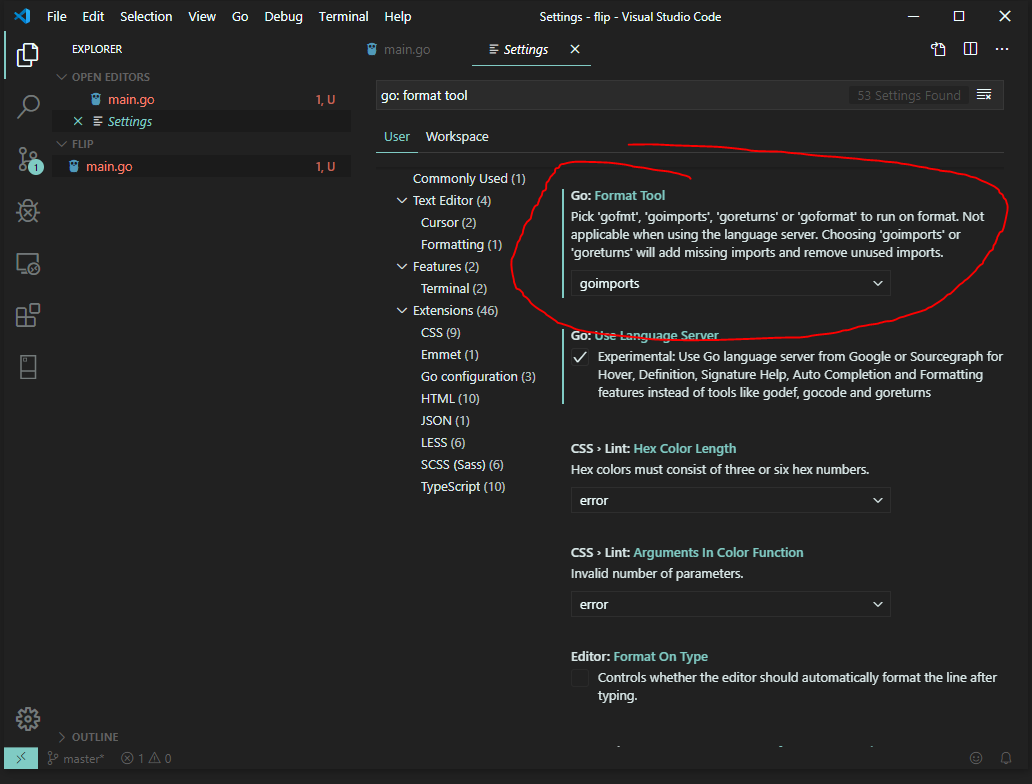Viewport: 1032px width, 784px height.
Task: Collapse the FLIP folder section
Action: (62, 144)
